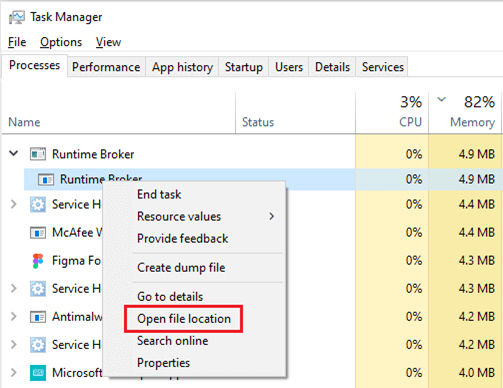Click the 3% CPU usage total

pyautogui.click(x=411, y=102)
